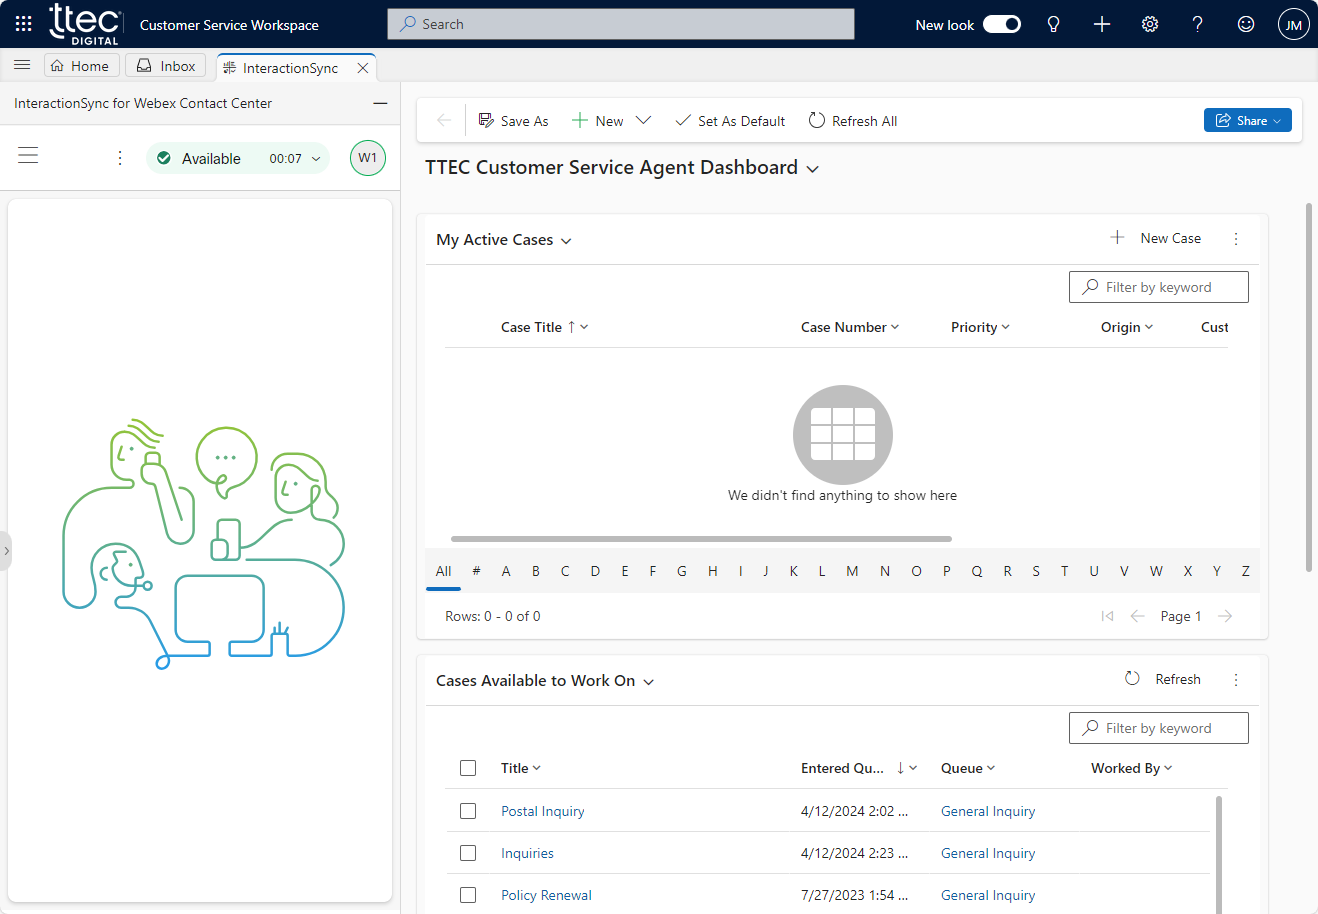Expand the Available status dropdown
1318x914 pixels.
[x=316, y=159]
